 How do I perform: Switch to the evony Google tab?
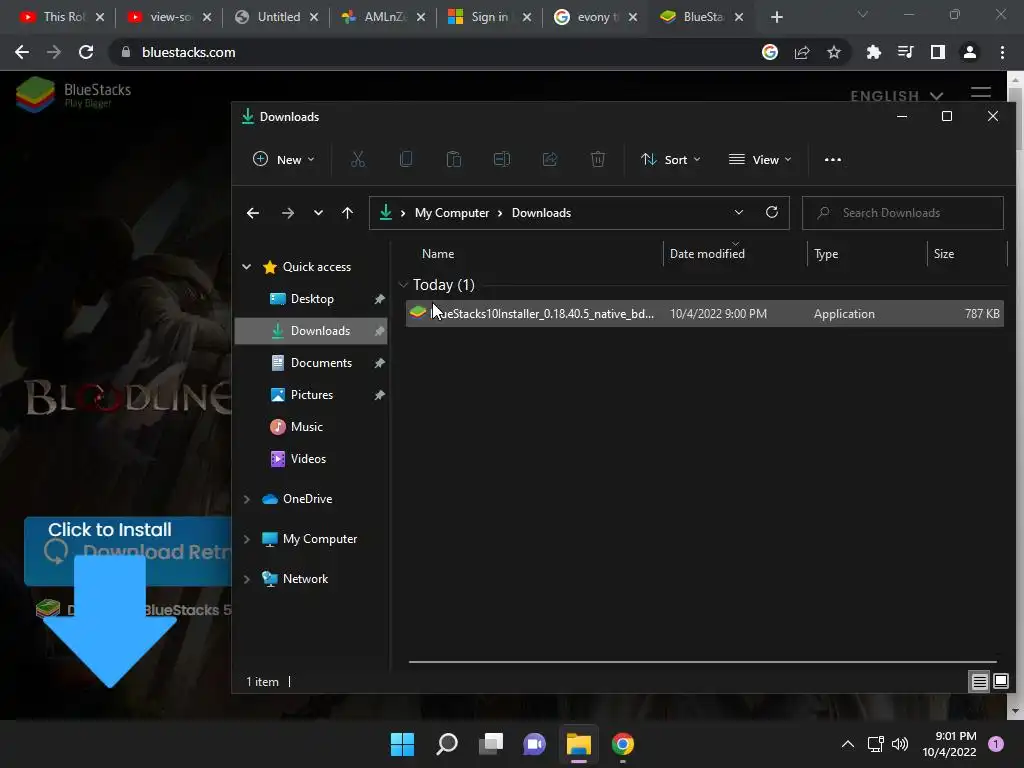click(x=597, y=17)
